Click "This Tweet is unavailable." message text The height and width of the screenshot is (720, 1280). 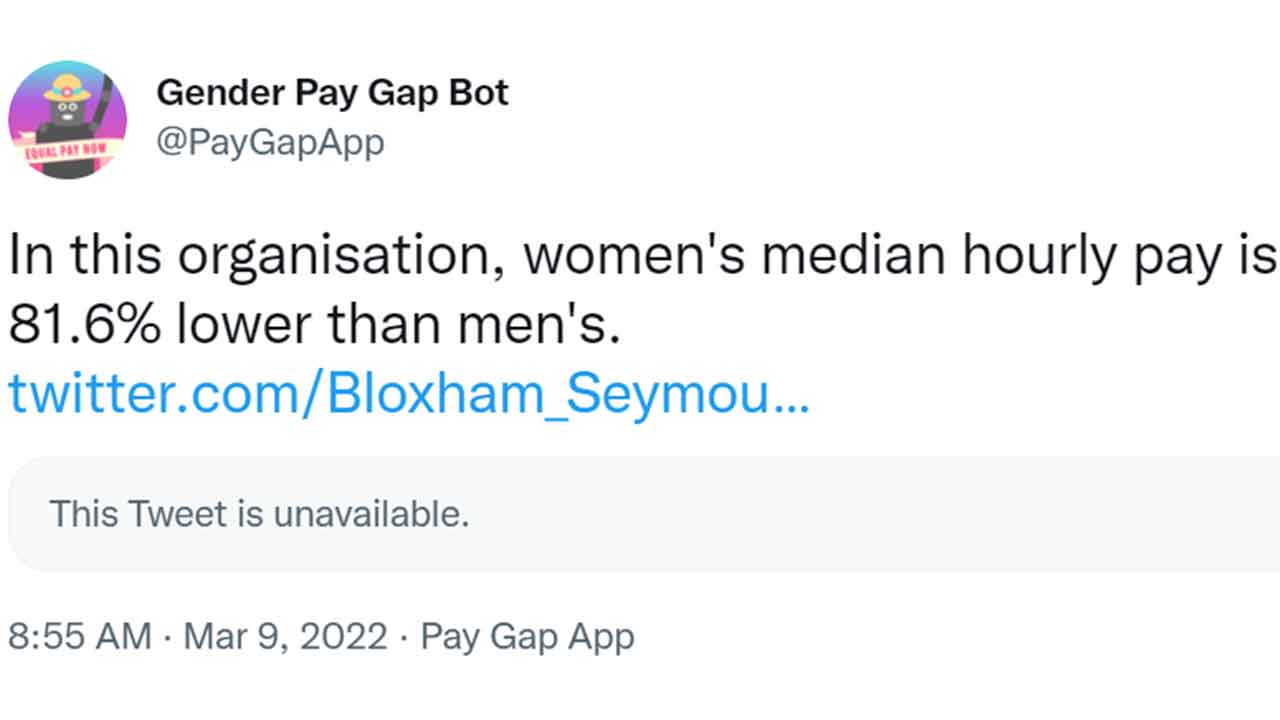pos(259,514)
